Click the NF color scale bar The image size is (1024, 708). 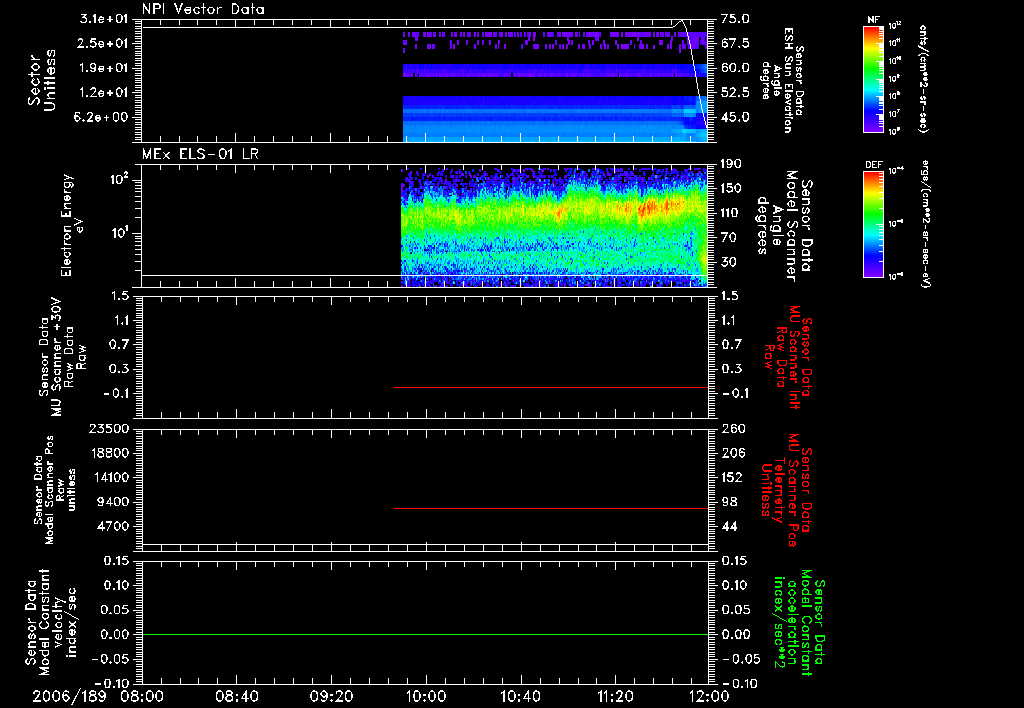pyautogui.click(x=873, y=78)
